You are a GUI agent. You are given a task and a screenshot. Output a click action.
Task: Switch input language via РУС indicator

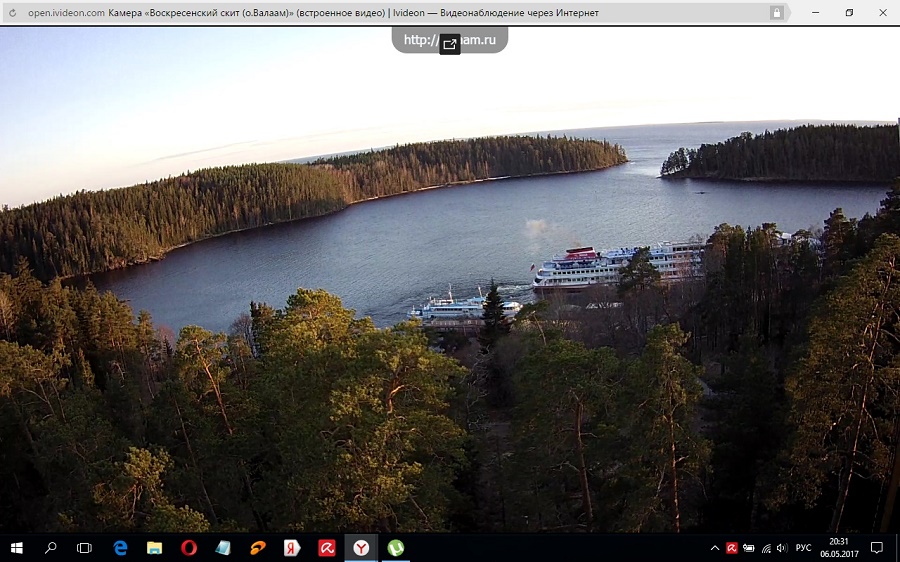pyautogui.click(x=803, y=548)
